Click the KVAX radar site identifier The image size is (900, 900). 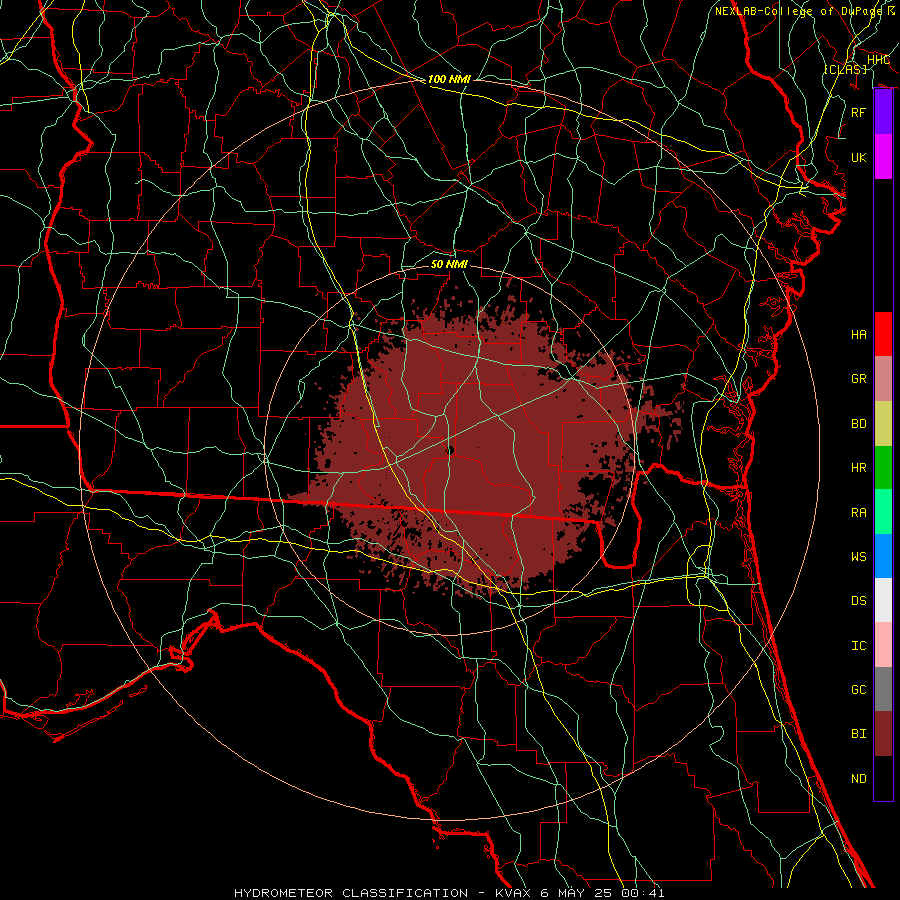tap(515, 893)
